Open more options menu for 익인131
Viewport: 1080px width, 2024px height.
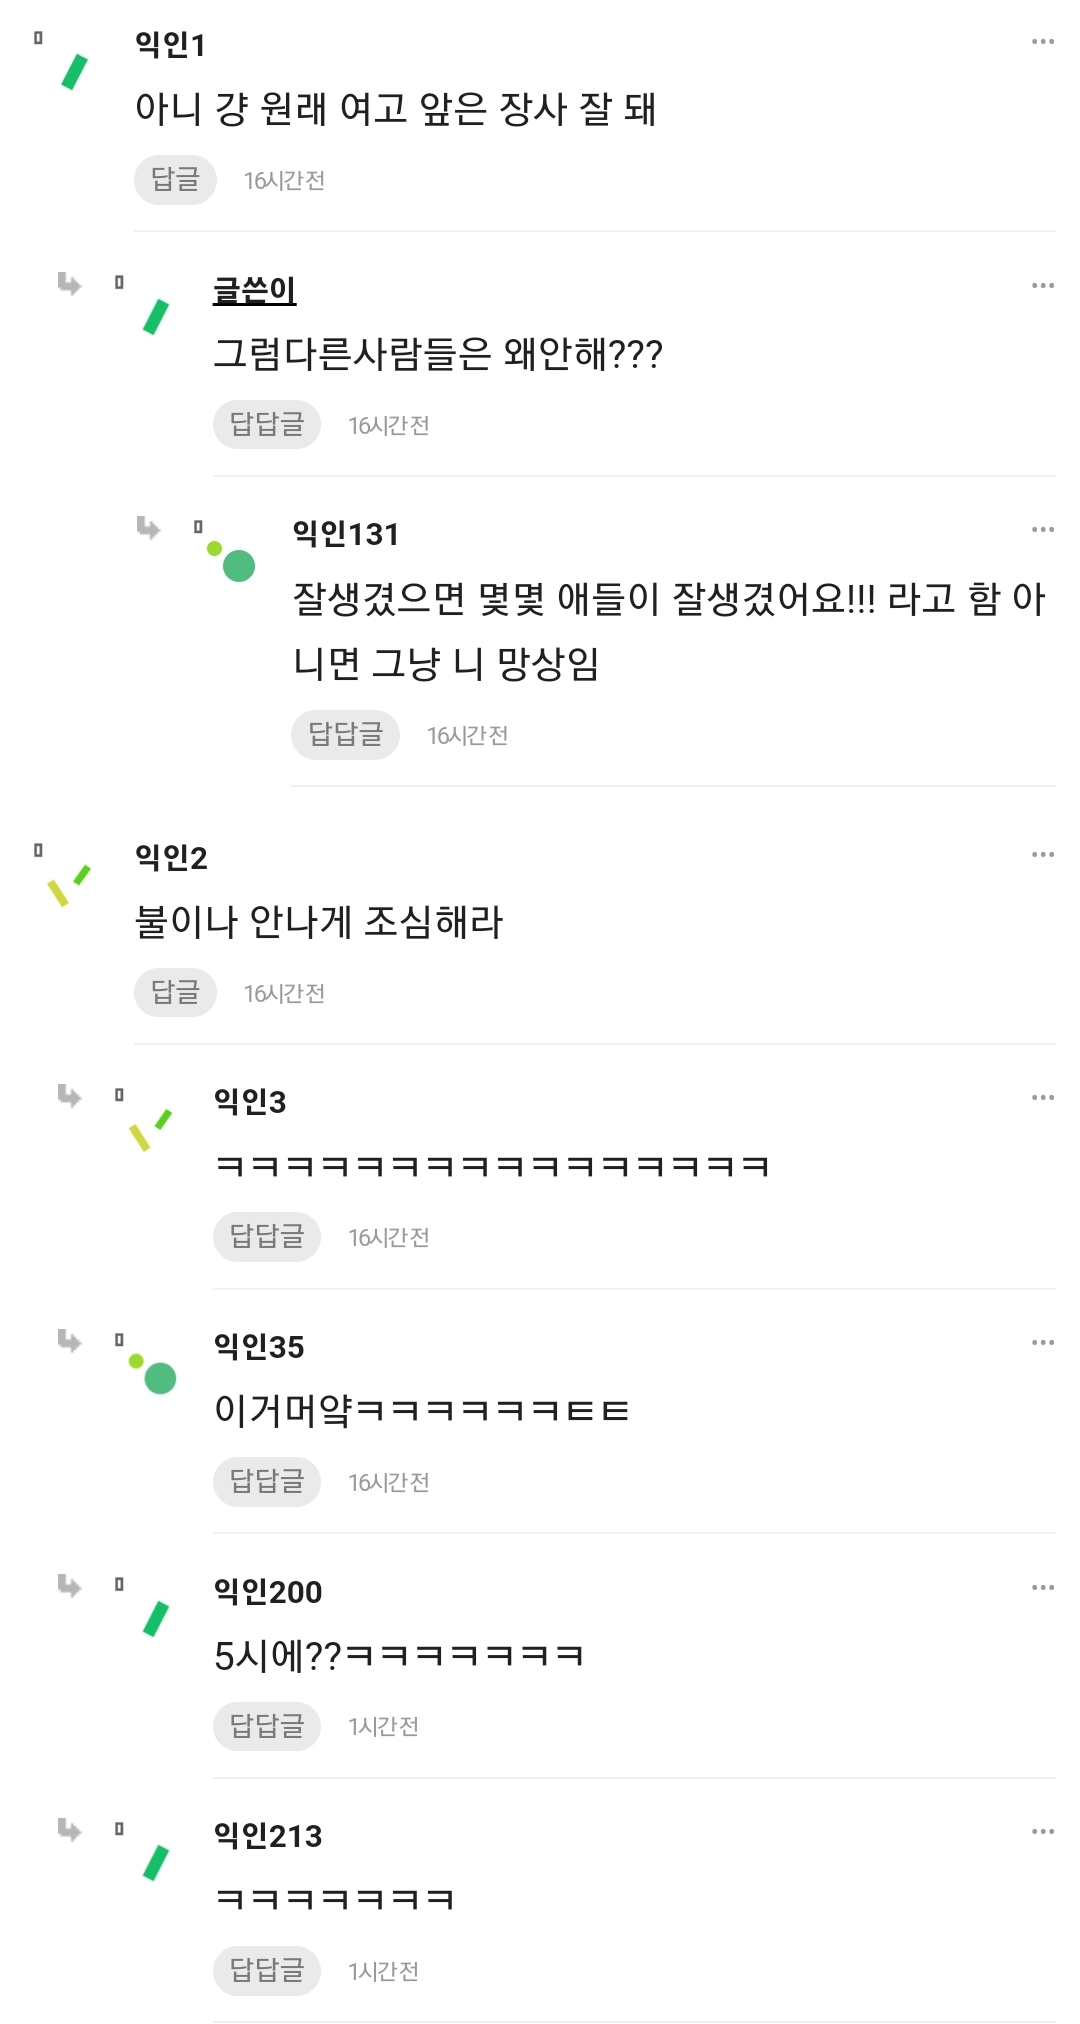(1042, 530)
